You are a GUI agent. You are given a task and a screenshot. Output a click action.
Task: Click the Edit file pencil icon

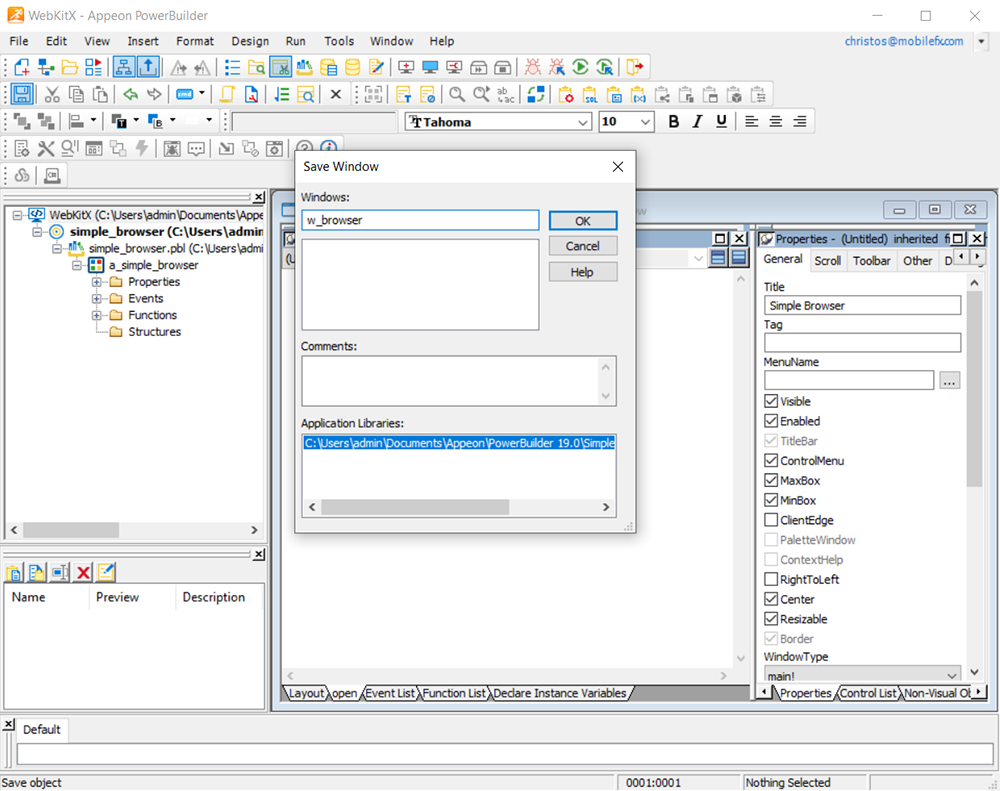coord(376,67)
